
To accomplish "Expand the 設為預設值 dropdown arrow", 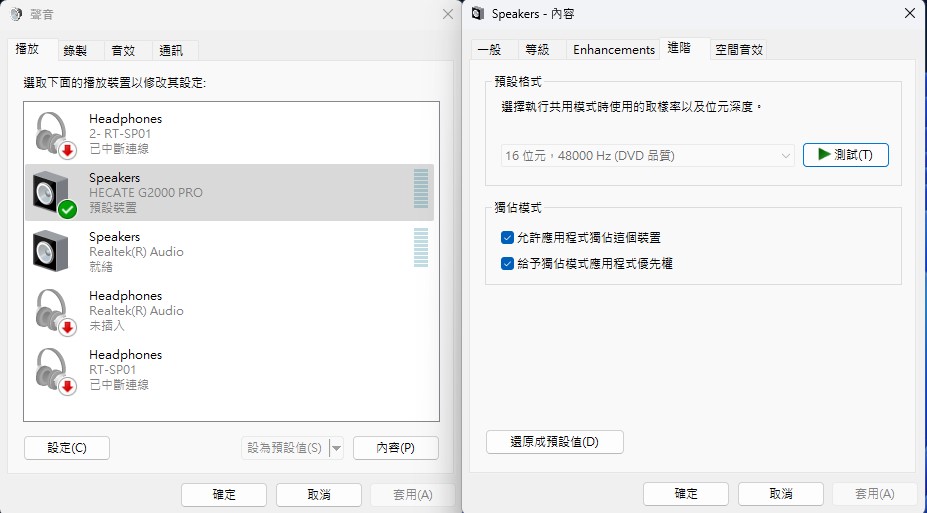I will pos(336,448).
